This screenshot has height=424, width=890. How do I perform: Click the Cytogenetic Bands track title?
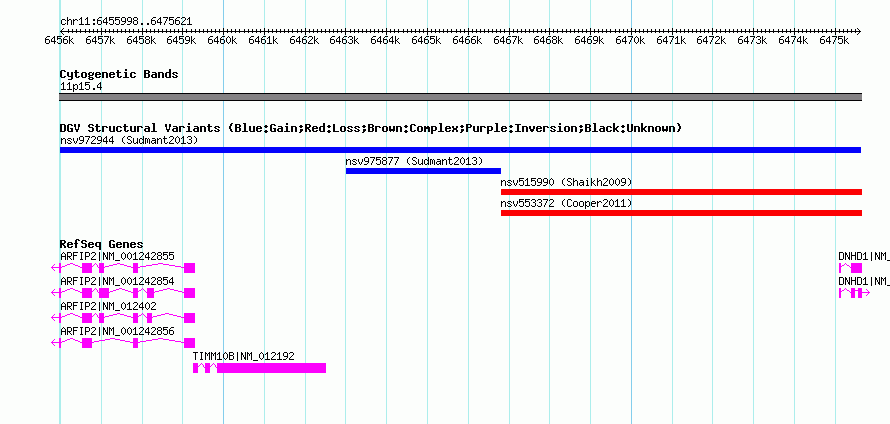[119, 74]
